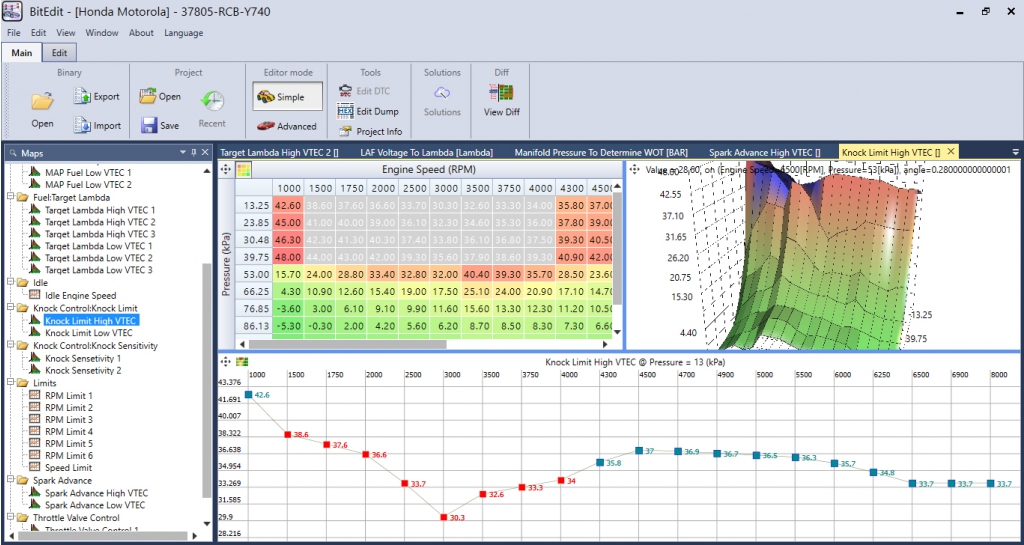Click the 1000 RPM column header

coord(289,189)
